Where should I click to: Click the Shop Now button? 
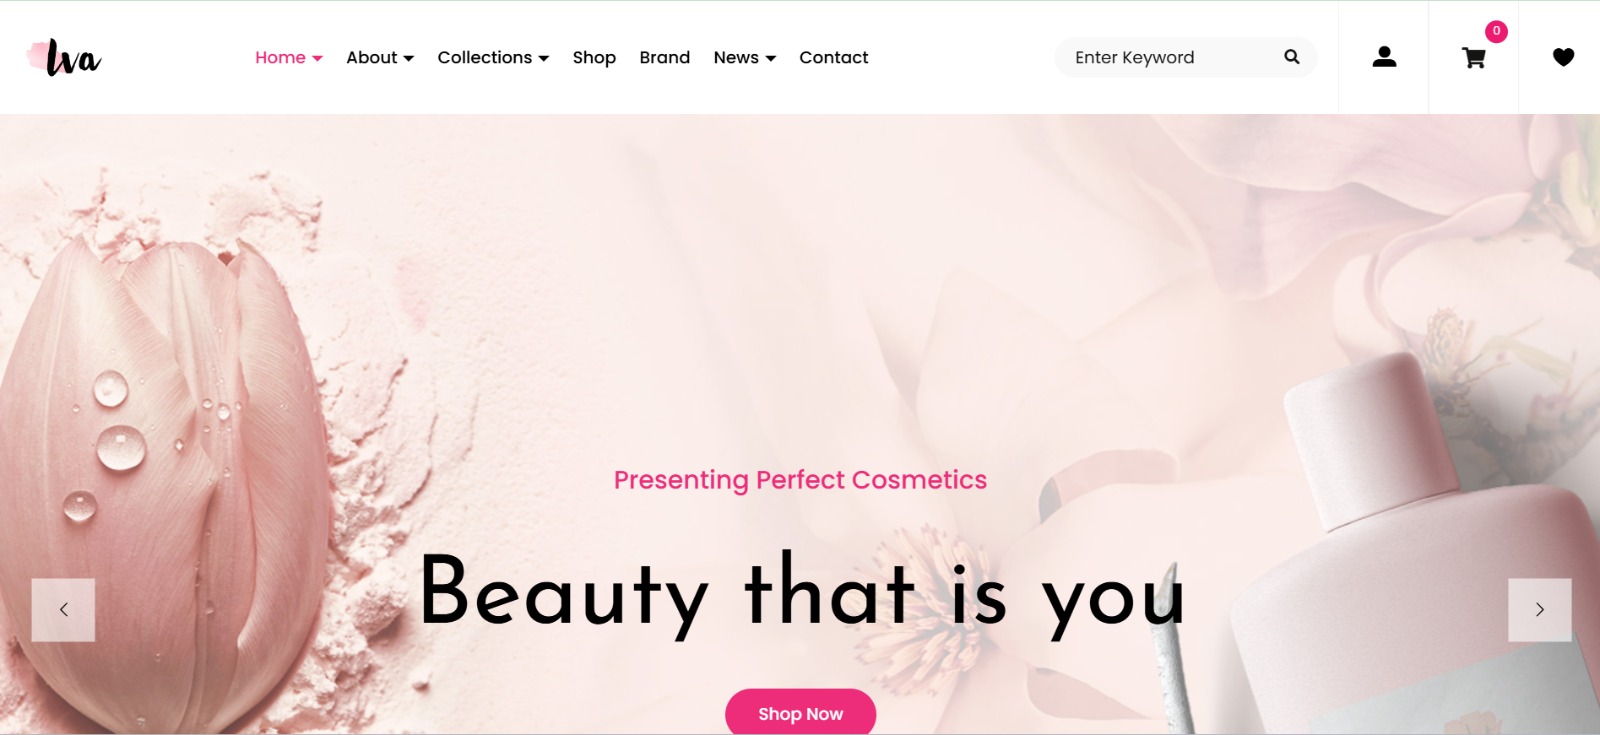[x=800, y=713]
